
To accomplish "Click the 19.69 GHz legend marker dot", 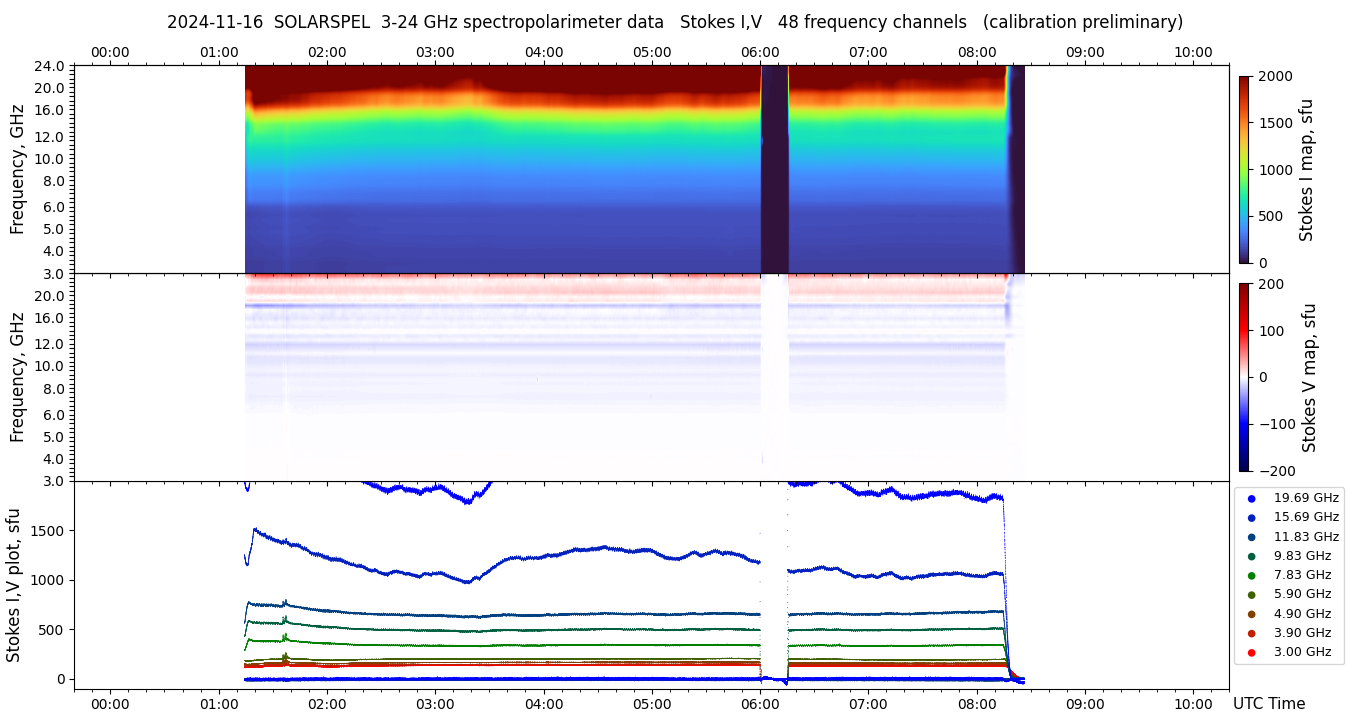I will click(x=1251, y=498).
